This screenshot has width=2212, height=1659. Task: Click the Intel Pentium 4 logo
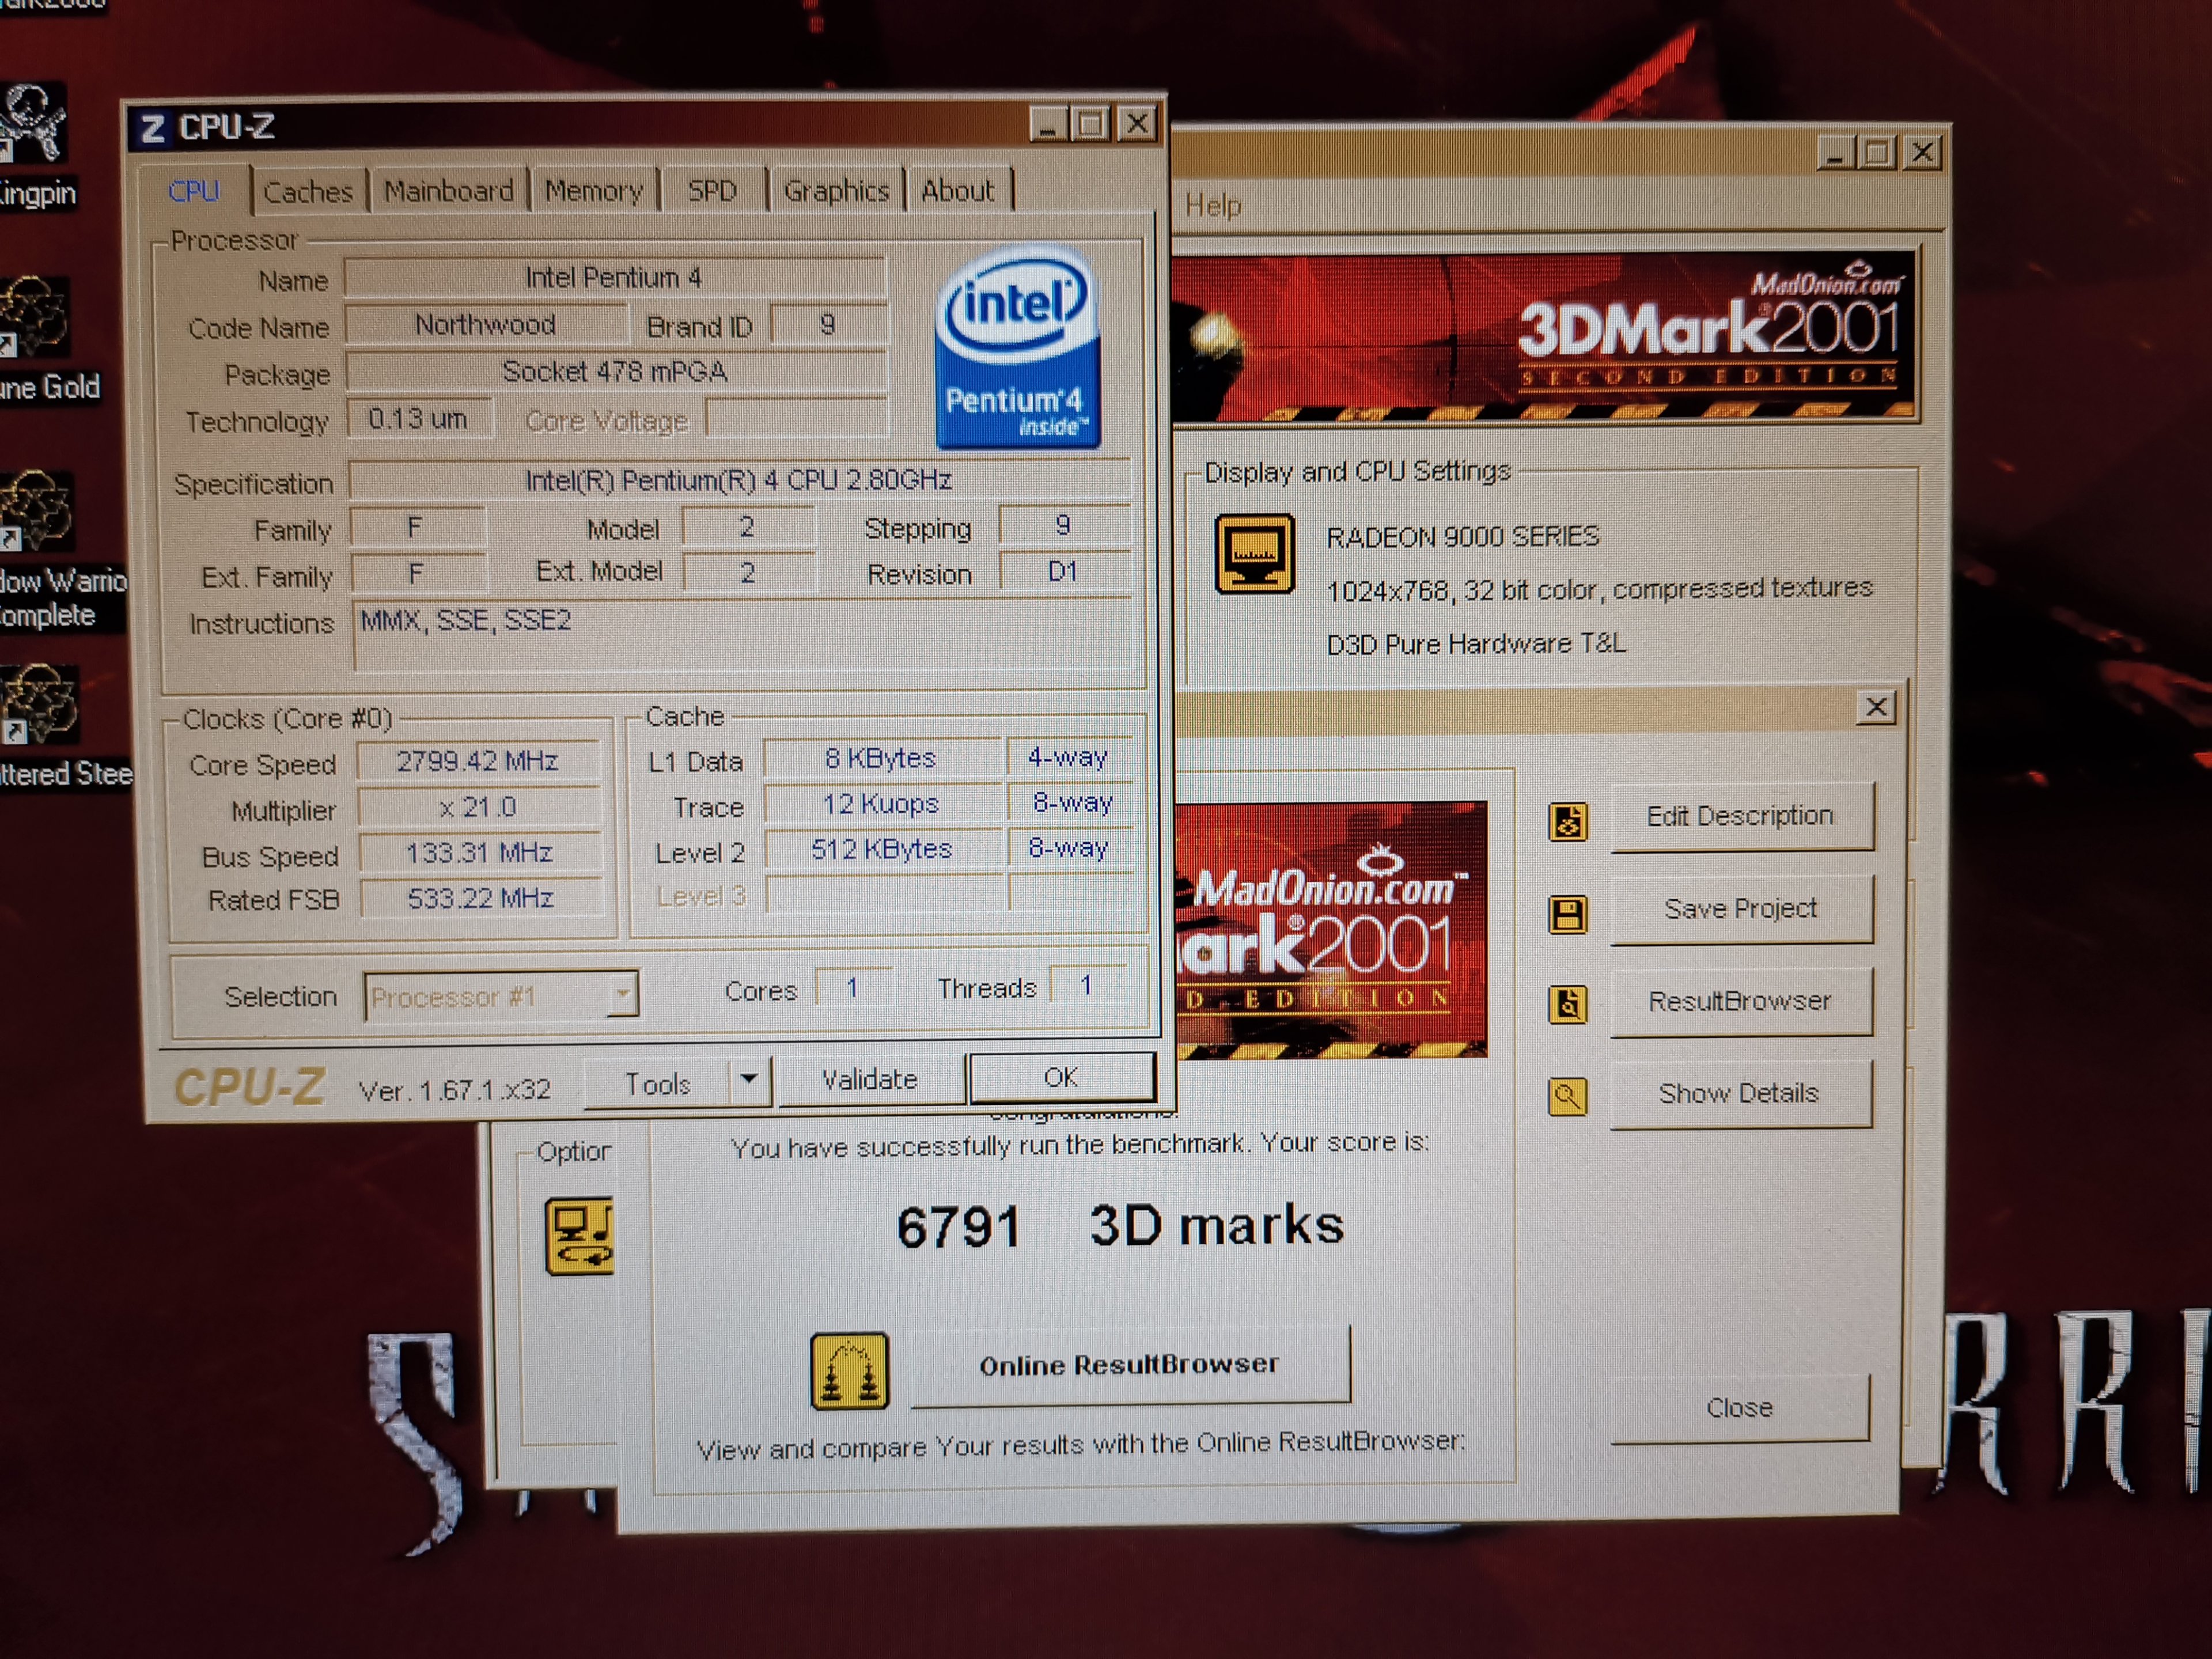coord(1018,347)
